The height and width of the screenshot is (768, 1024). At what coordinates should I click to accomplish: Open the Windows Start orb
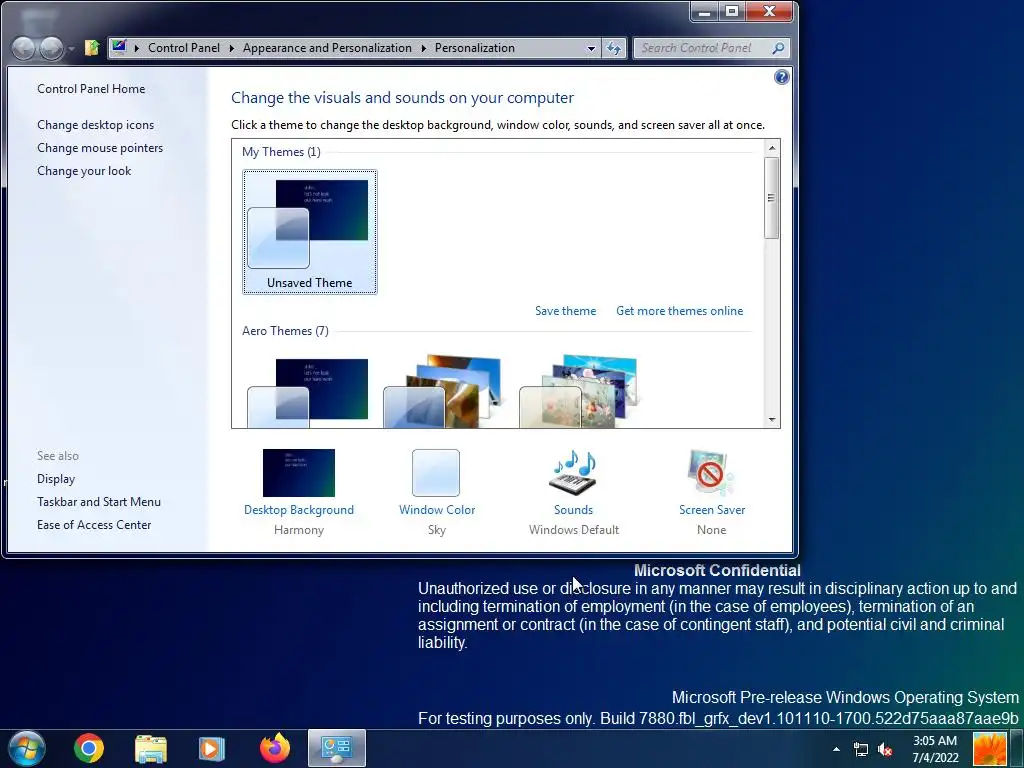27,748
